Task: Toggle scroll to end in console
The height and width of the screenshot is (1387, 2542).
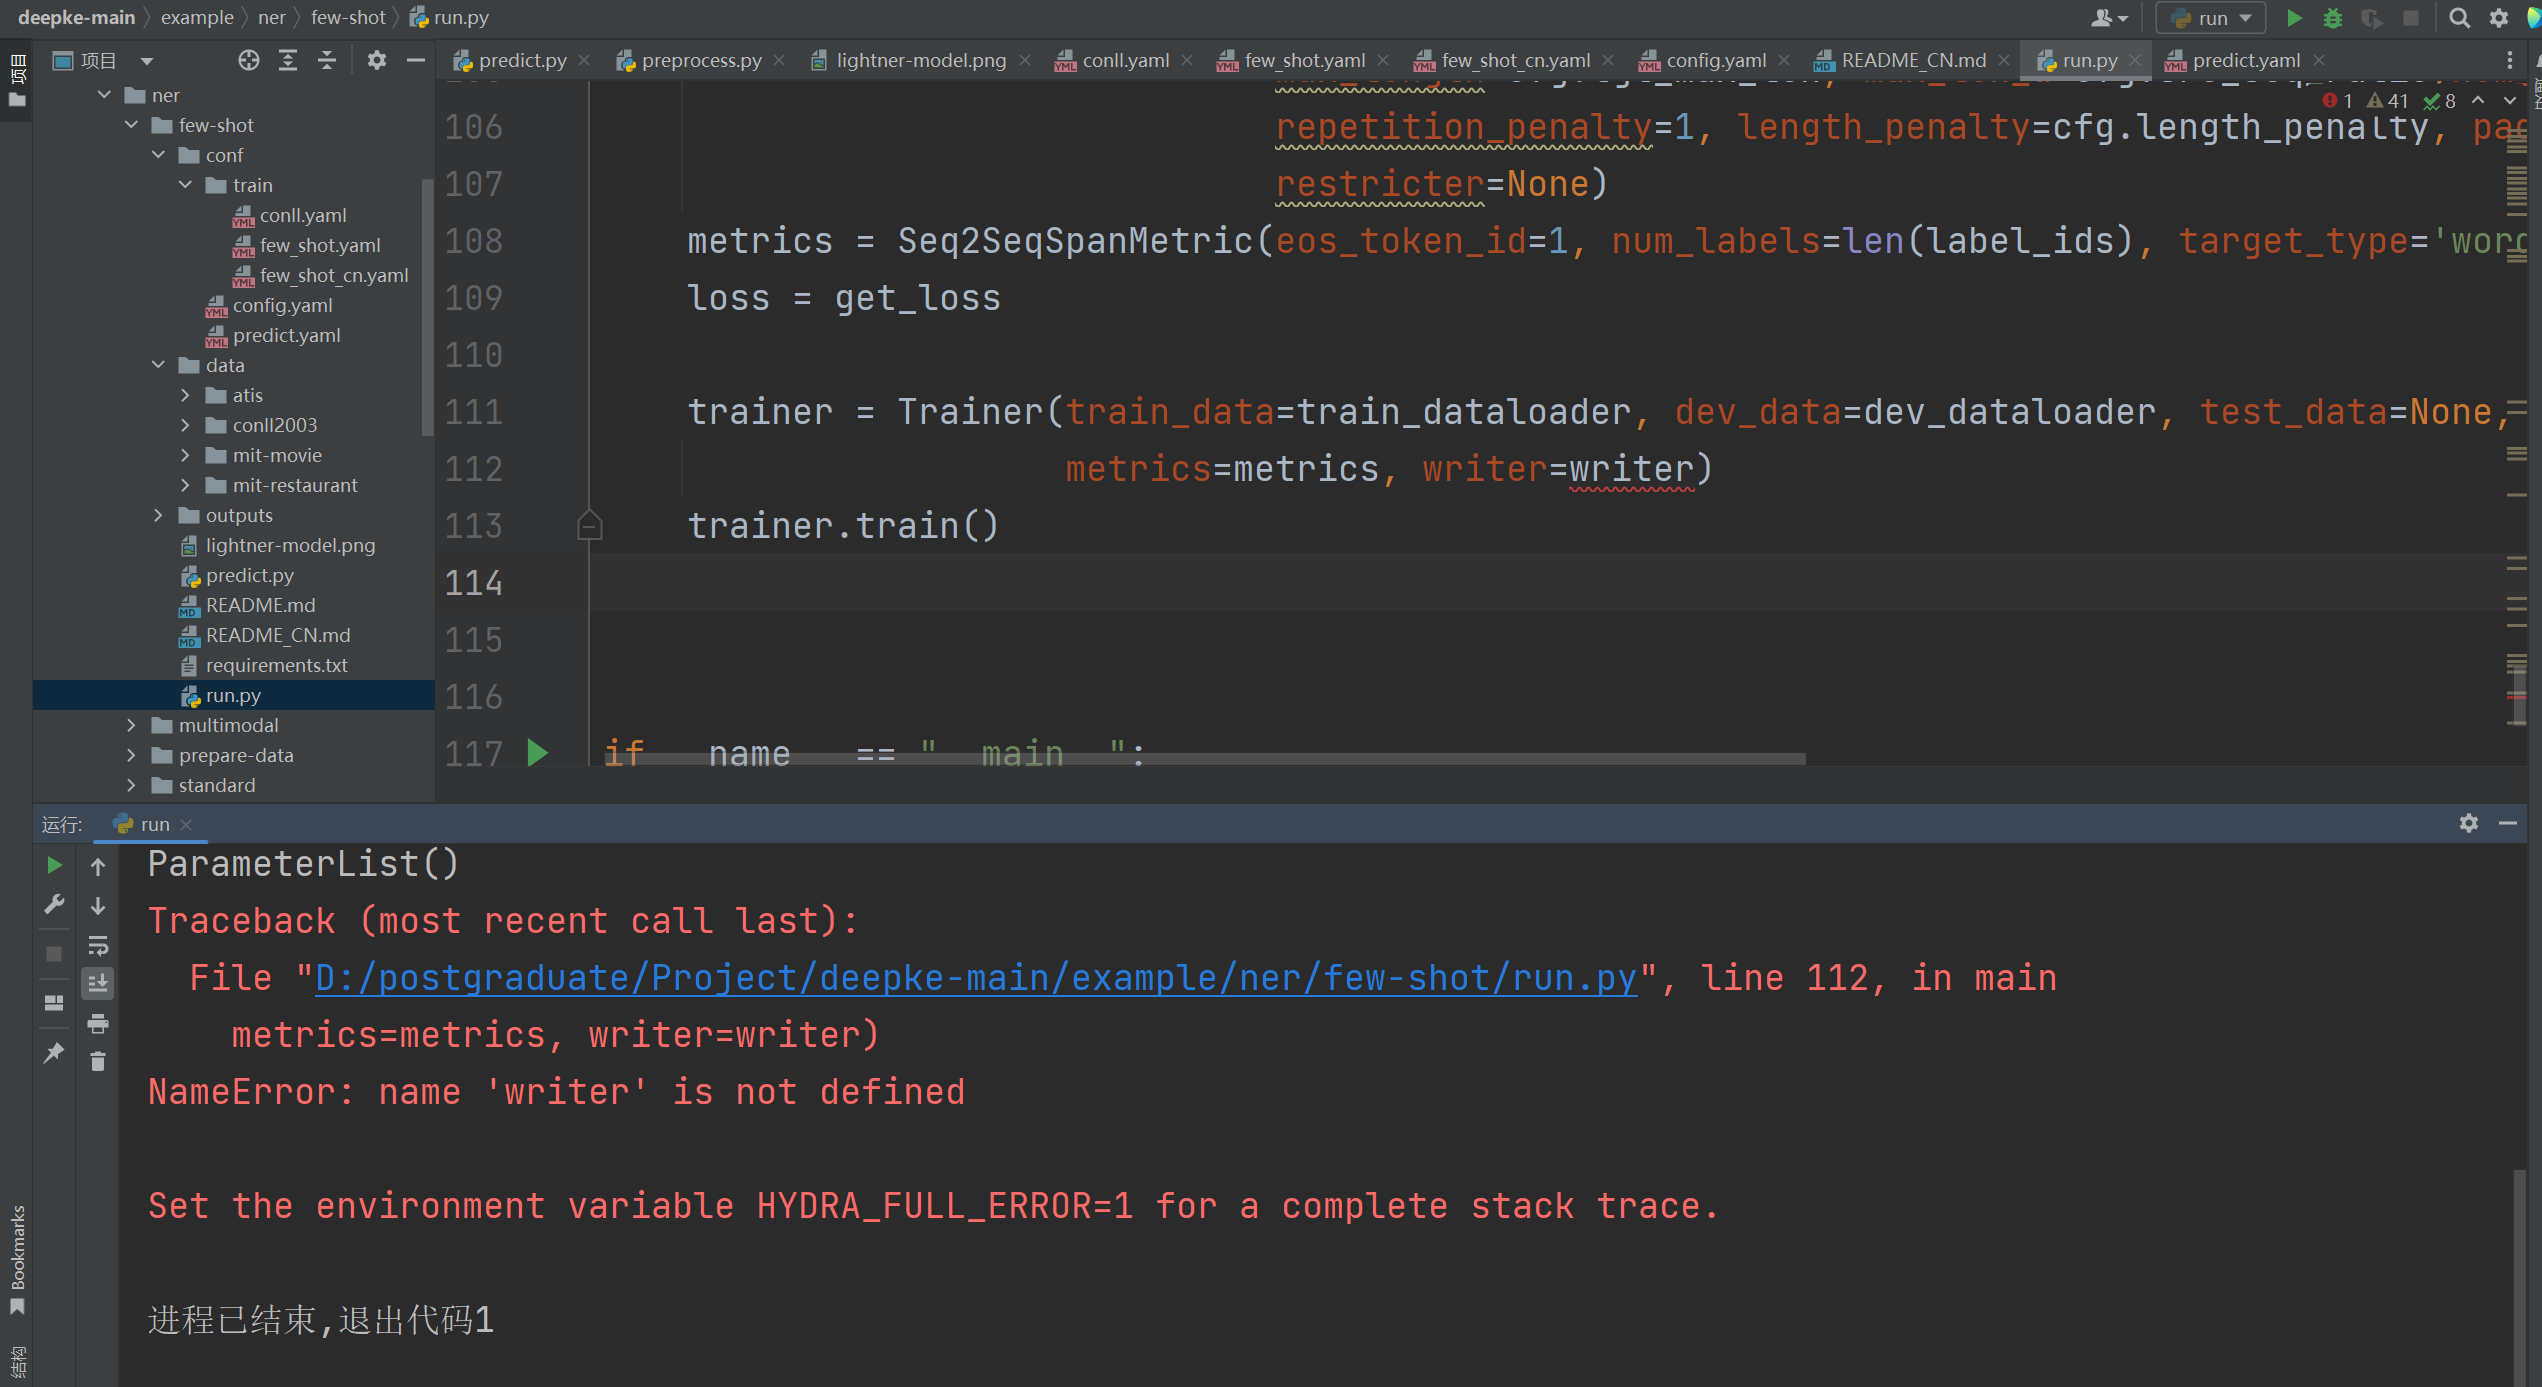Action: [98, 984]
